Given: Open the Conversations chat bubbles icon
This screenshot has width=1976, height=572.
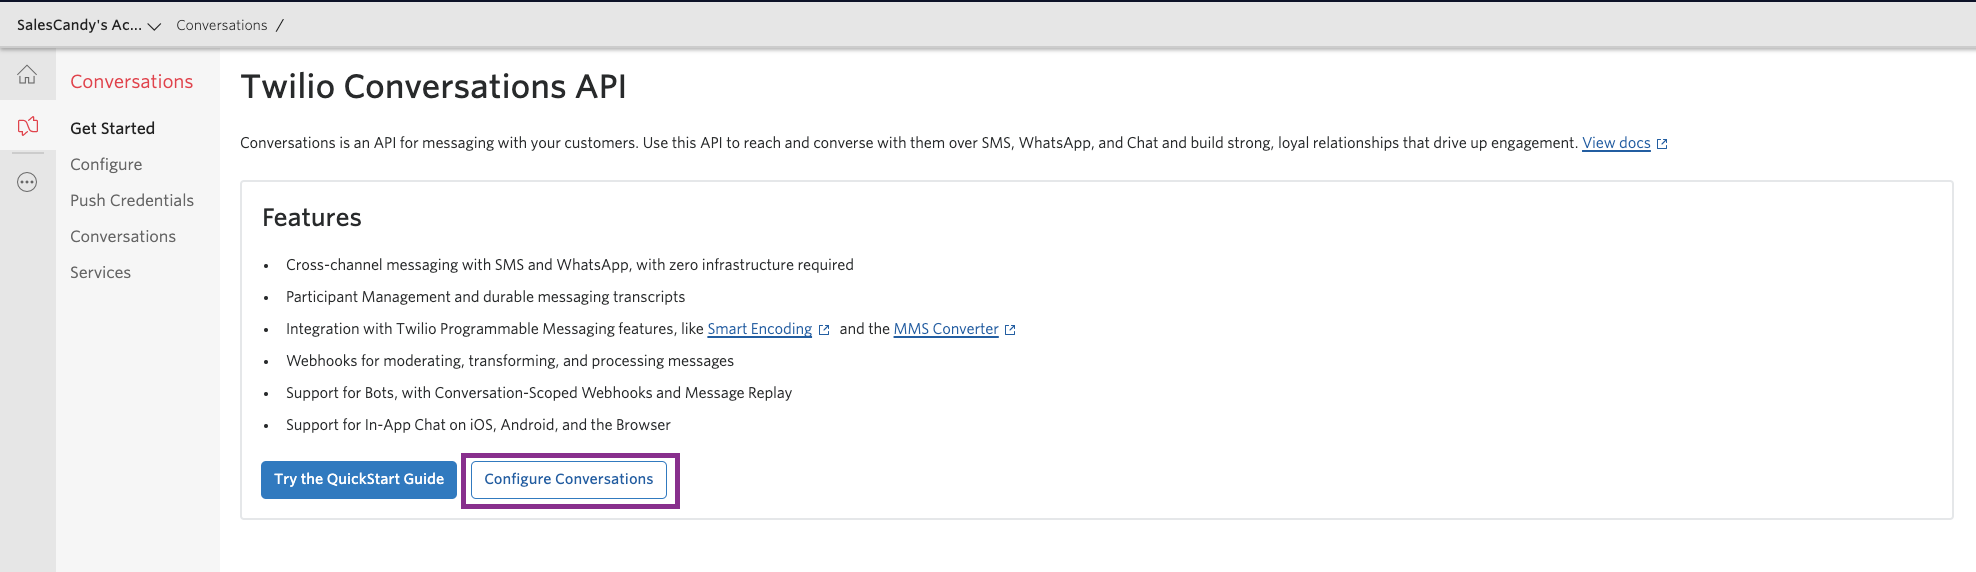Looking at the screenshot, I should [x=28, y=126].
